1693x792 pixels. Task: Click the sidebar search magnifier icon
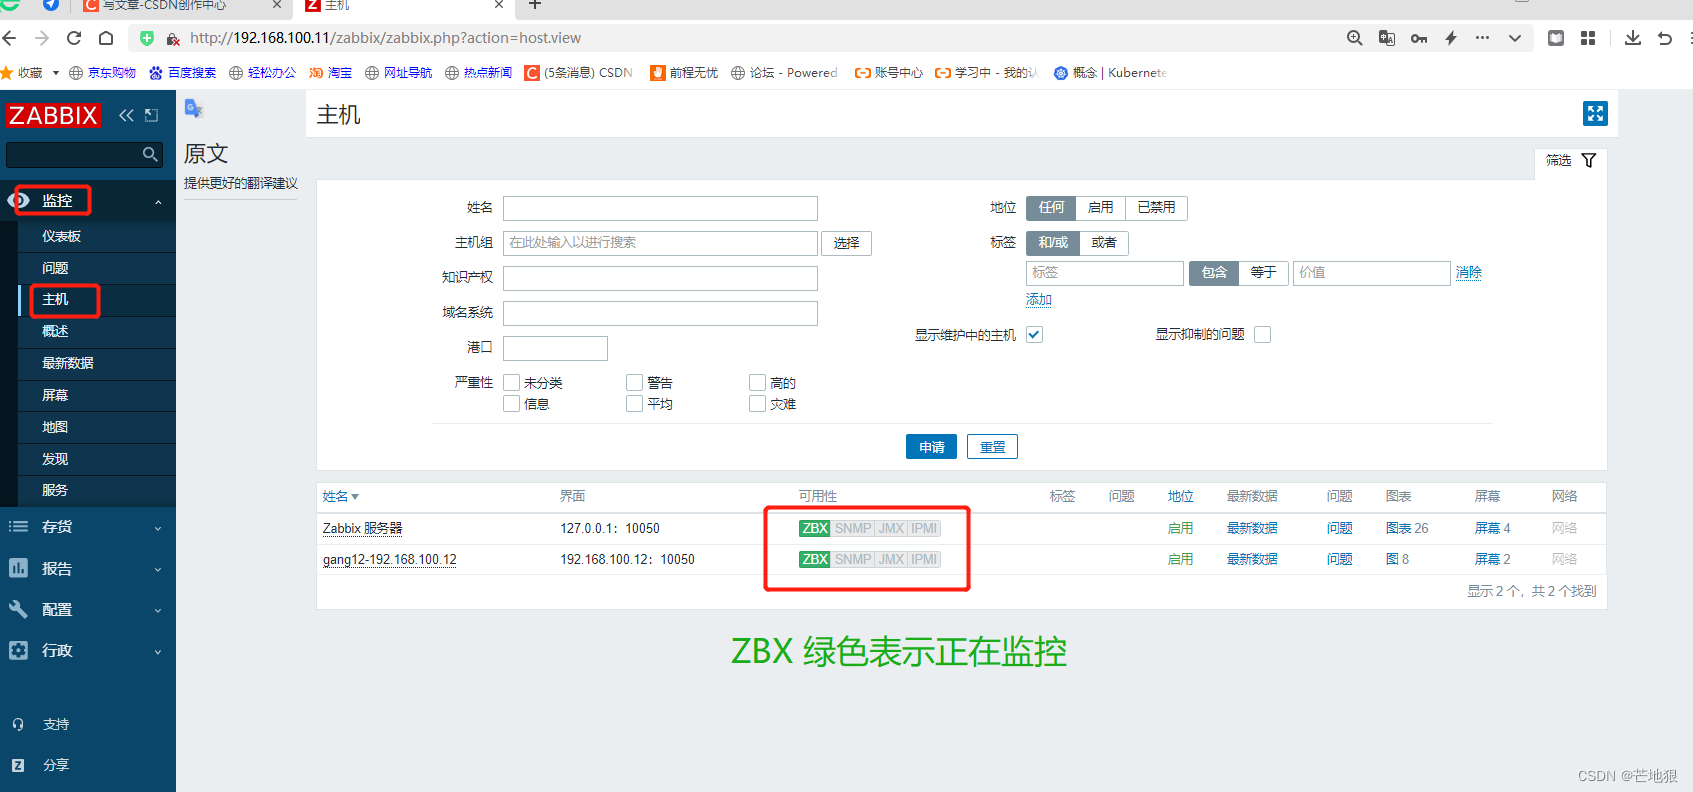pos(150,154)
